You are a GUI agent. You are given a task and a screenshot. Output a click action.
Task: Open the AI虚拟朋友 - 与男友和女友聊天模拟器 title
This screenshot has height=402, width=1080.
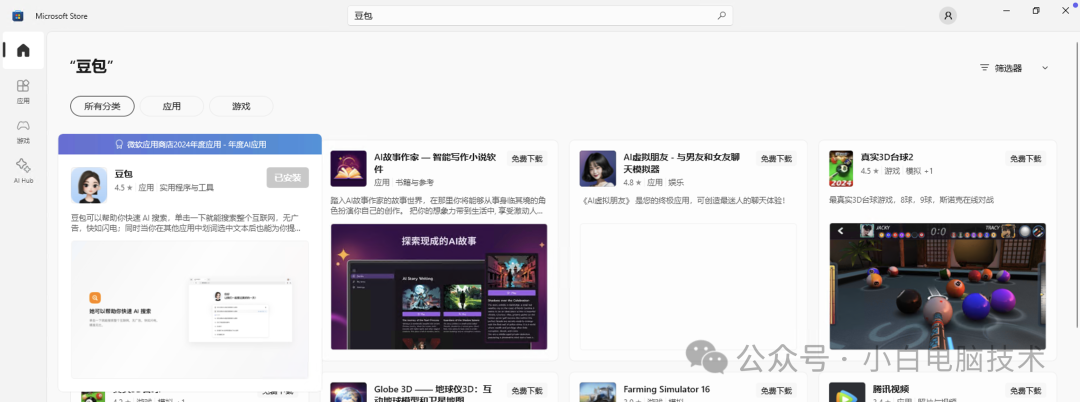coord(682,163)
